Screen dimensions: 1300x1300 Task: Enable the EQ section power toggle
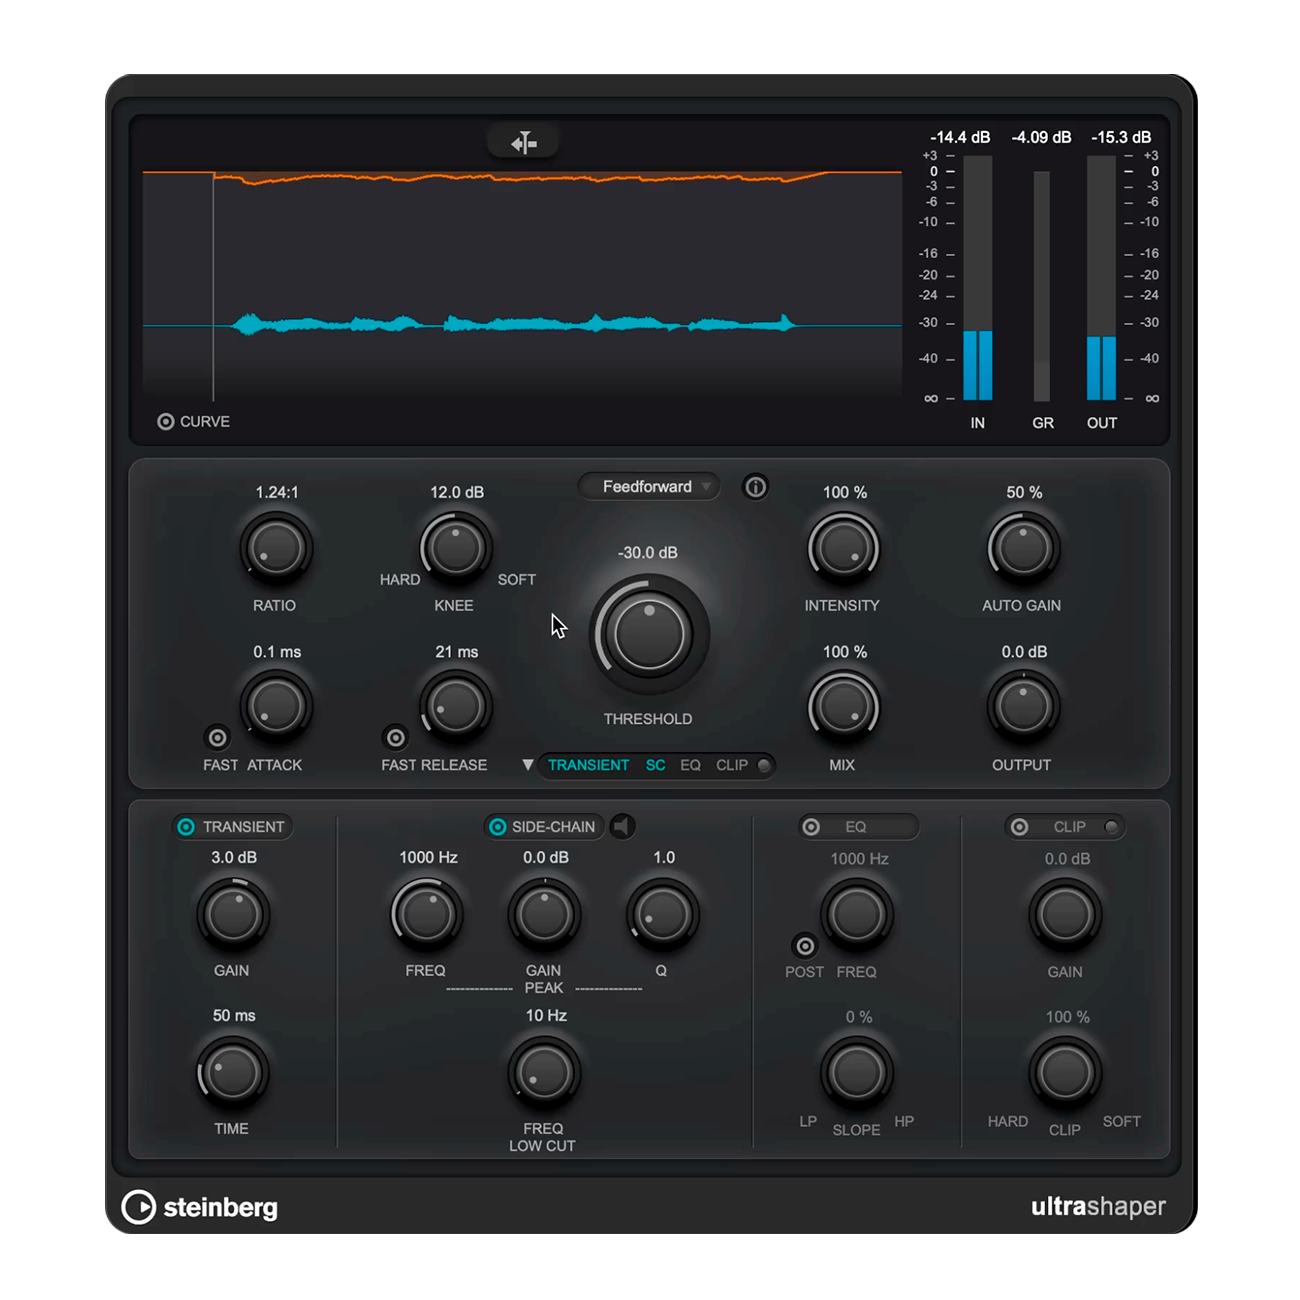tap(812, 827)
